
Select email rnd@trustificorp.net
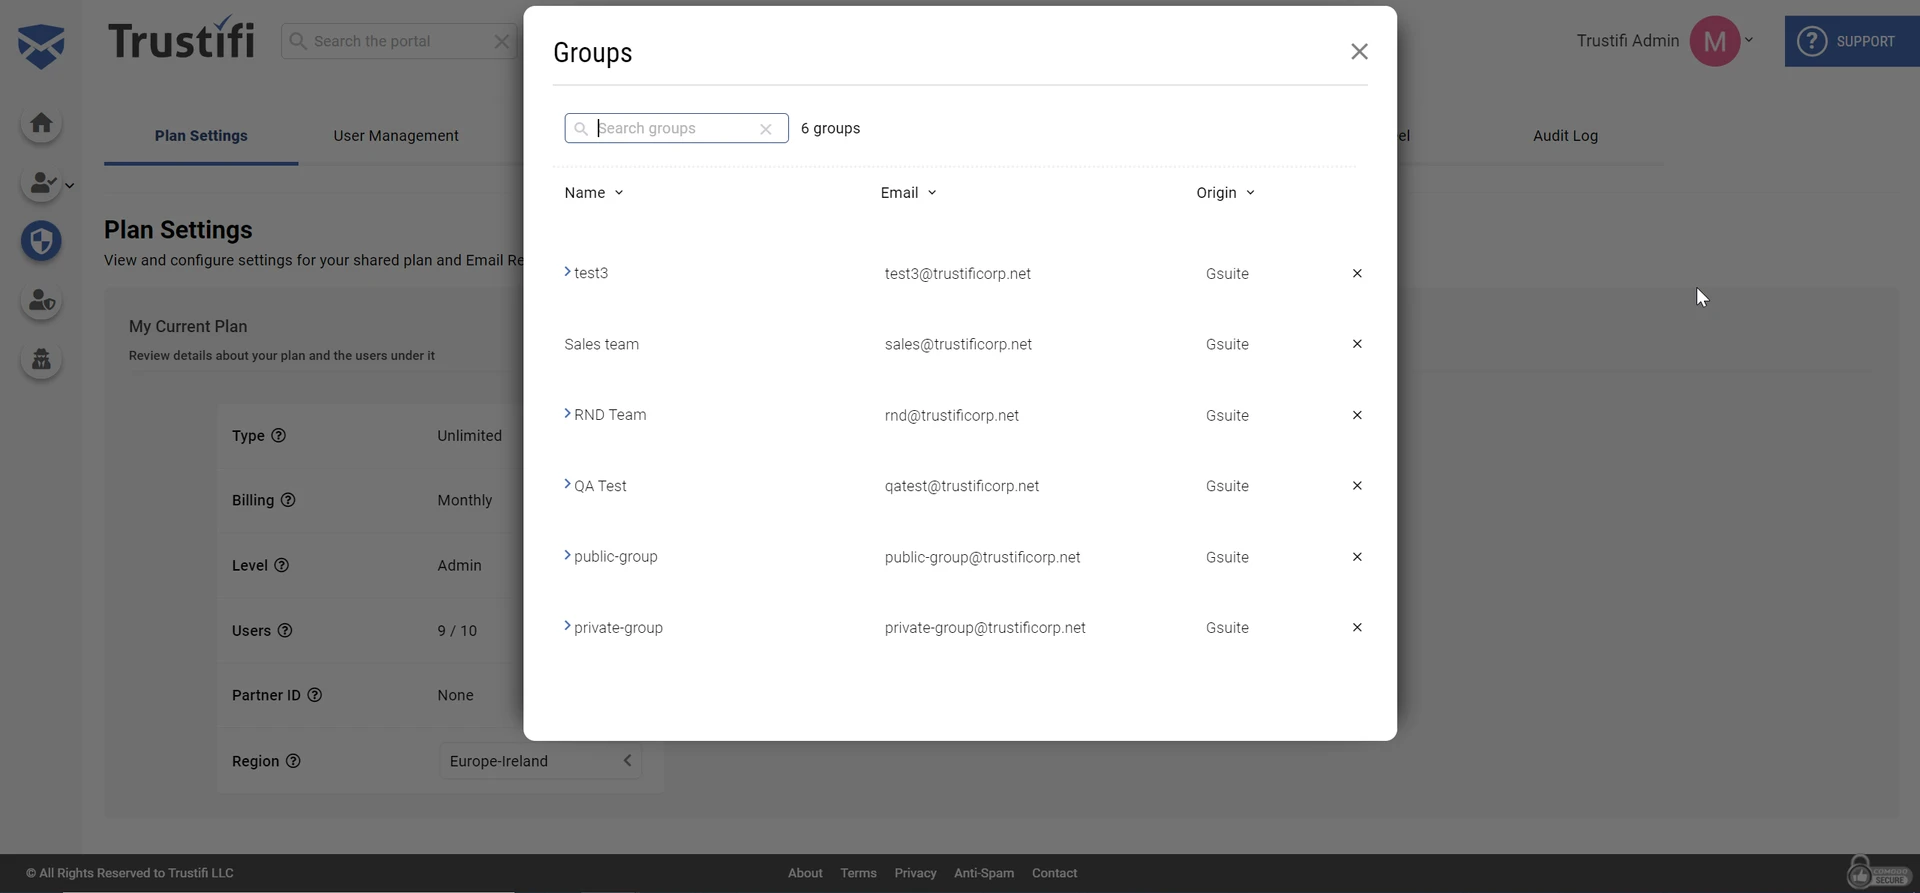click(951, 415)
